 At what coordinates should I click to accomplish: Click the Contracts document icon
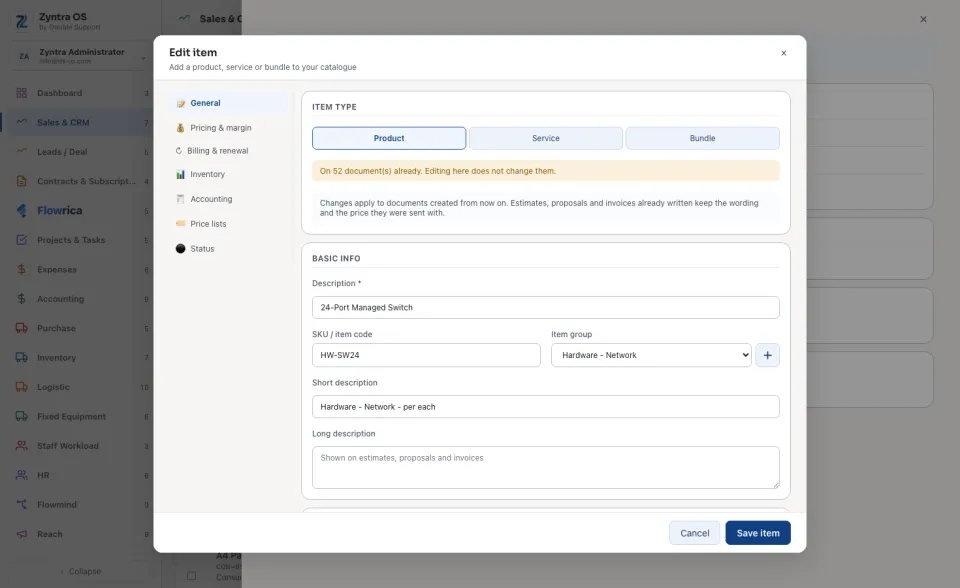(21, 181)
